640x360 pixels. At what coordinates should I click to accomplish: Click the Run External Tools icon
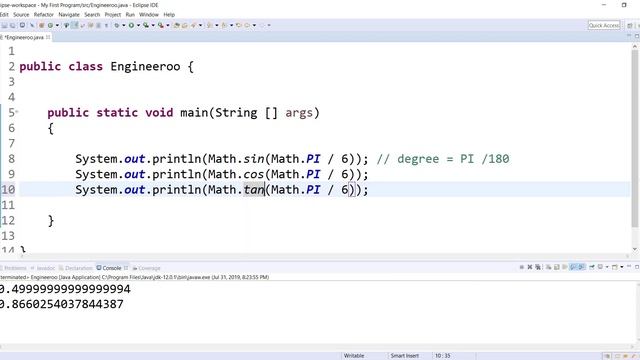coord(161,25)
